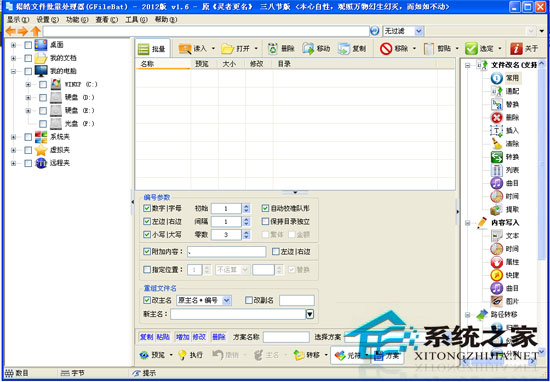Click the 复制 link in scheme bar
Image resolution: width=550 pixels, height=382 pixels.
147,337
